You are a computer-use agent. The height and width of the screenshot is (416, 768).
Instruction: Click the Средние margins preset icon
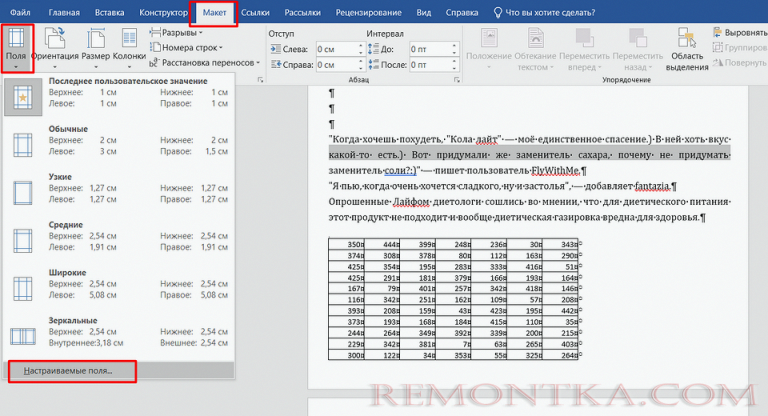pyautogui.click(x=23, y=241)
